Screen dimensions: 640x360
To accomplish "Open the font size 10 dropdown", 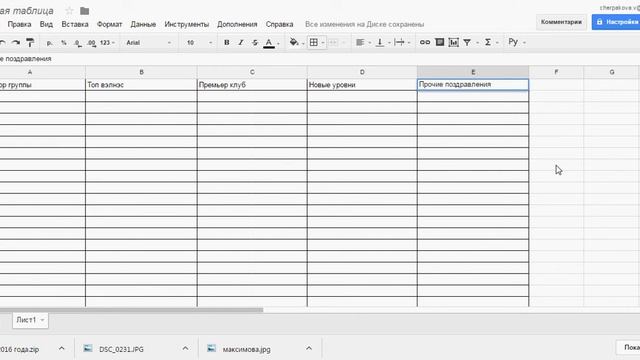I will coord(199,42).
